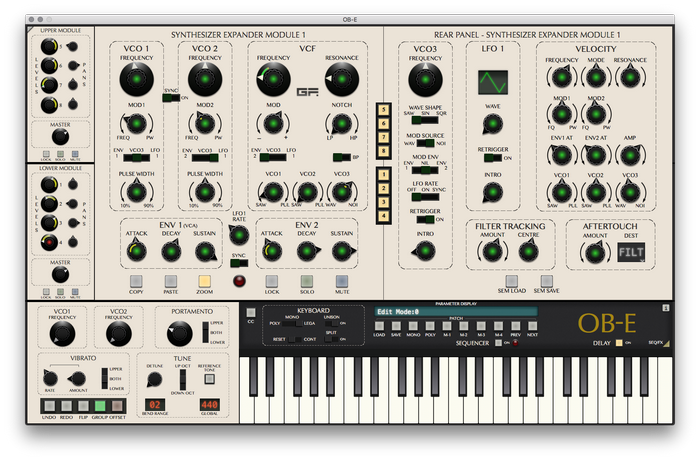The width and height of the screenshot is (700, 461).
Task: Click the patch POLY button
Action: [430, 326]
